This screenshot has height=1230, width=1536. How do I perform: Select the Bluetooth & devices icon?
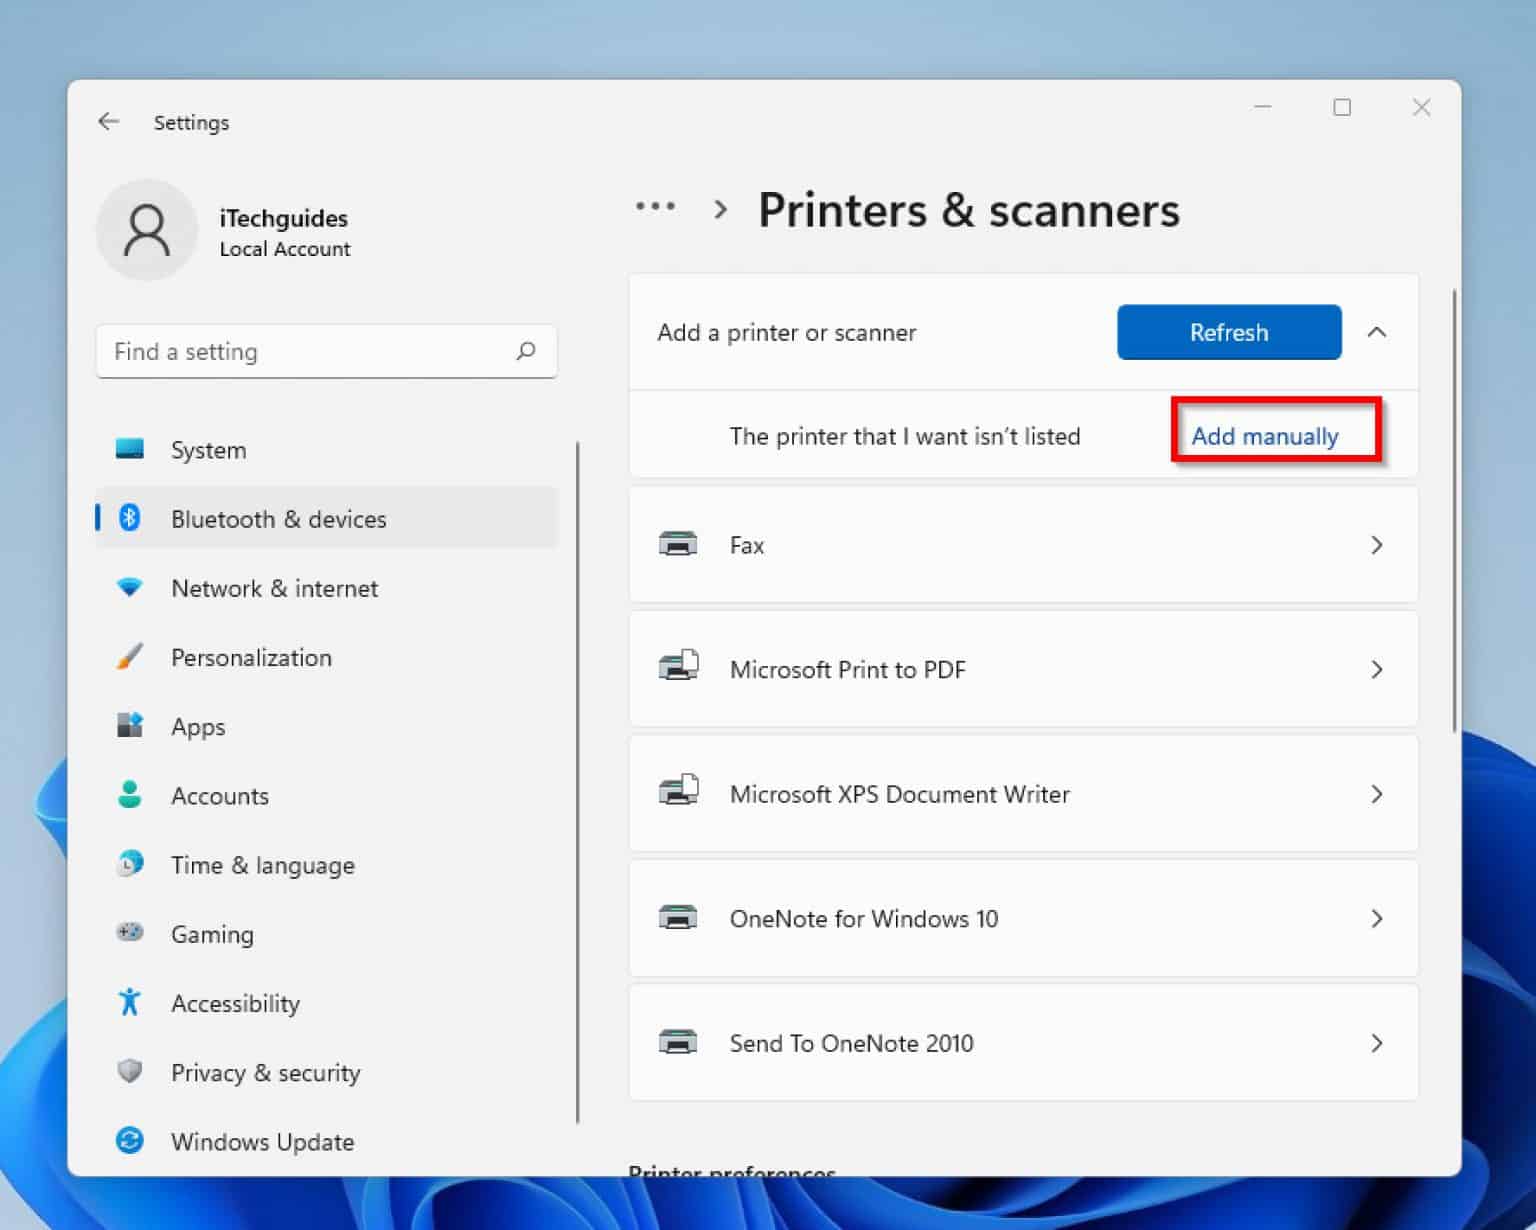coord(130,518)
